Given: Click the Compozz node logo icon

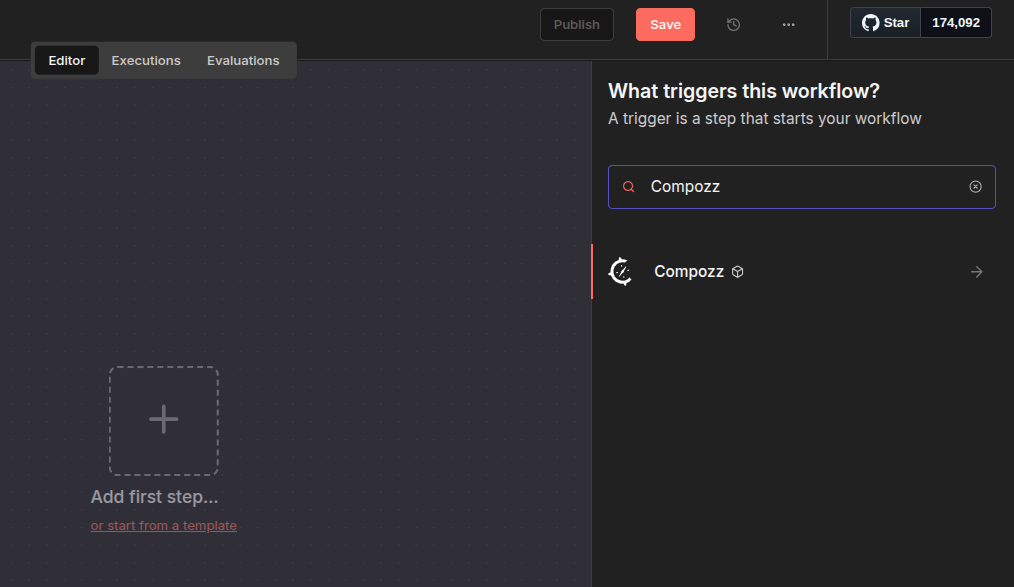Looking at the screenshot, I should pos(621,272).
